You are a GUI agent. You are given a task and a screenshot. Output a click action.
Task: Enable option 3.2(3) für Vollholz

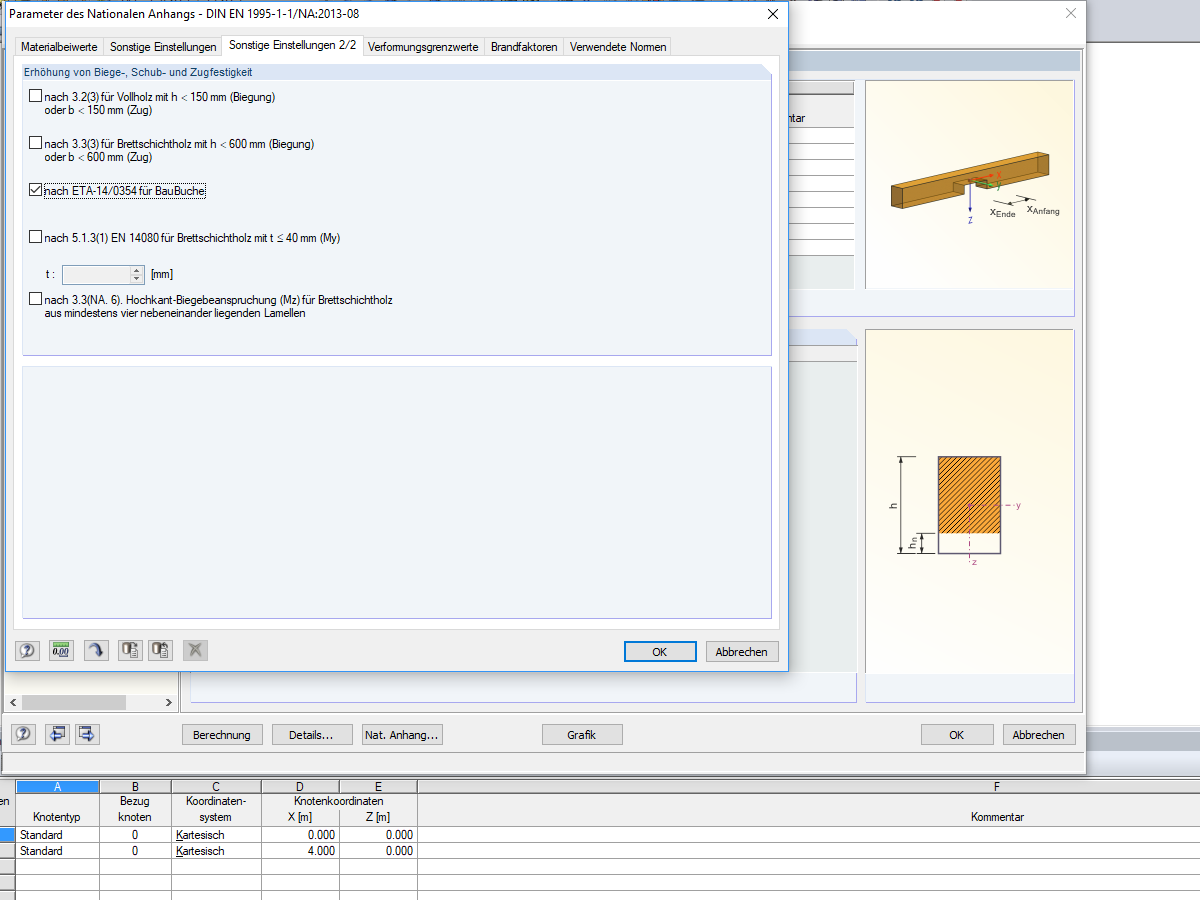click(x=36, y=97)
